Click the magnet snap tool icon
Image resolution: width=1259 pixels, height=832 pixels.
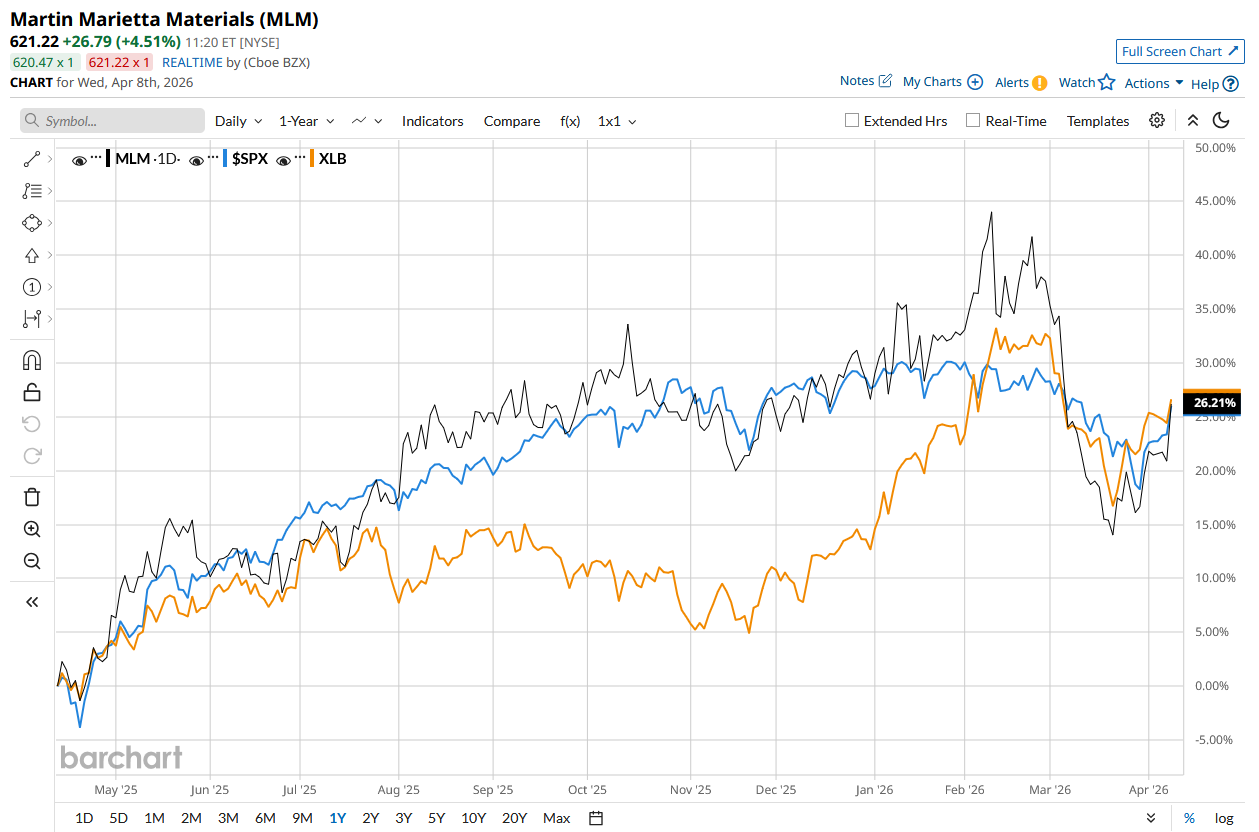(x=31, y=360)
